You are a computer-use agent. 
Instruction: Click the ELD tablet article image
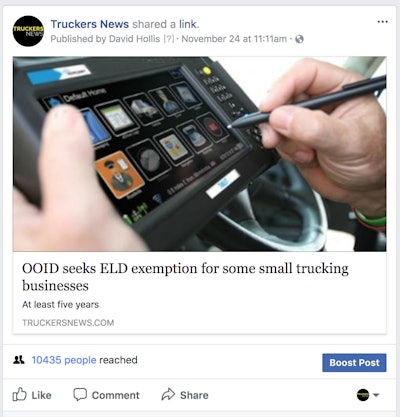[x=200, y=154]
